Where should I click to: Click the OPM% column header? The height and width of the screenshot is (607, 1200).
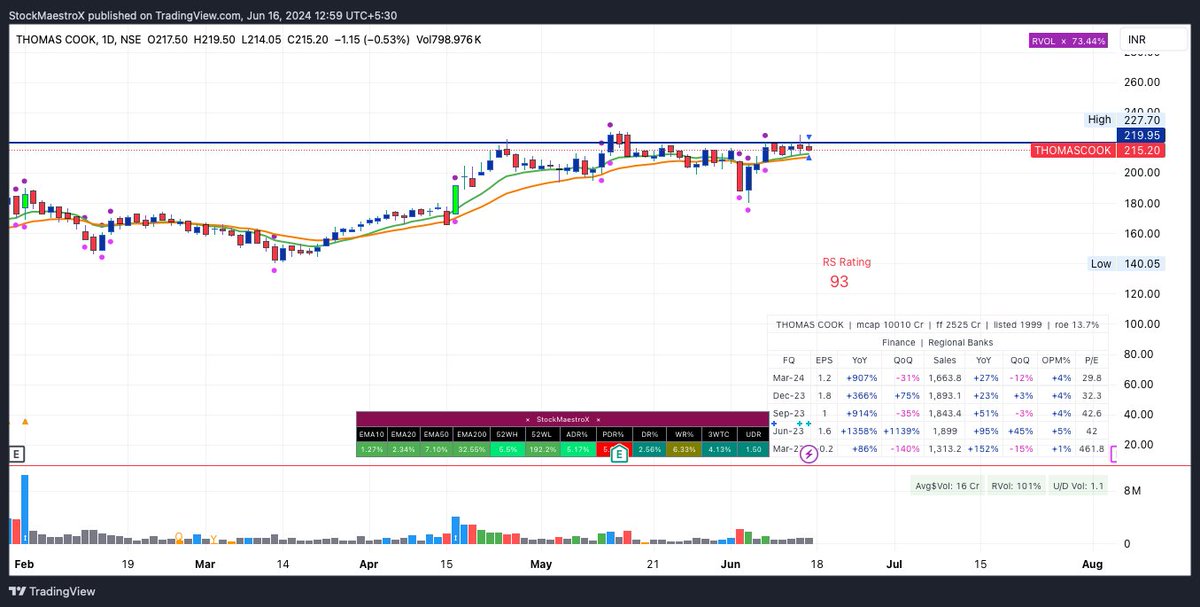pyautogui.click(x=1056, y=360)
